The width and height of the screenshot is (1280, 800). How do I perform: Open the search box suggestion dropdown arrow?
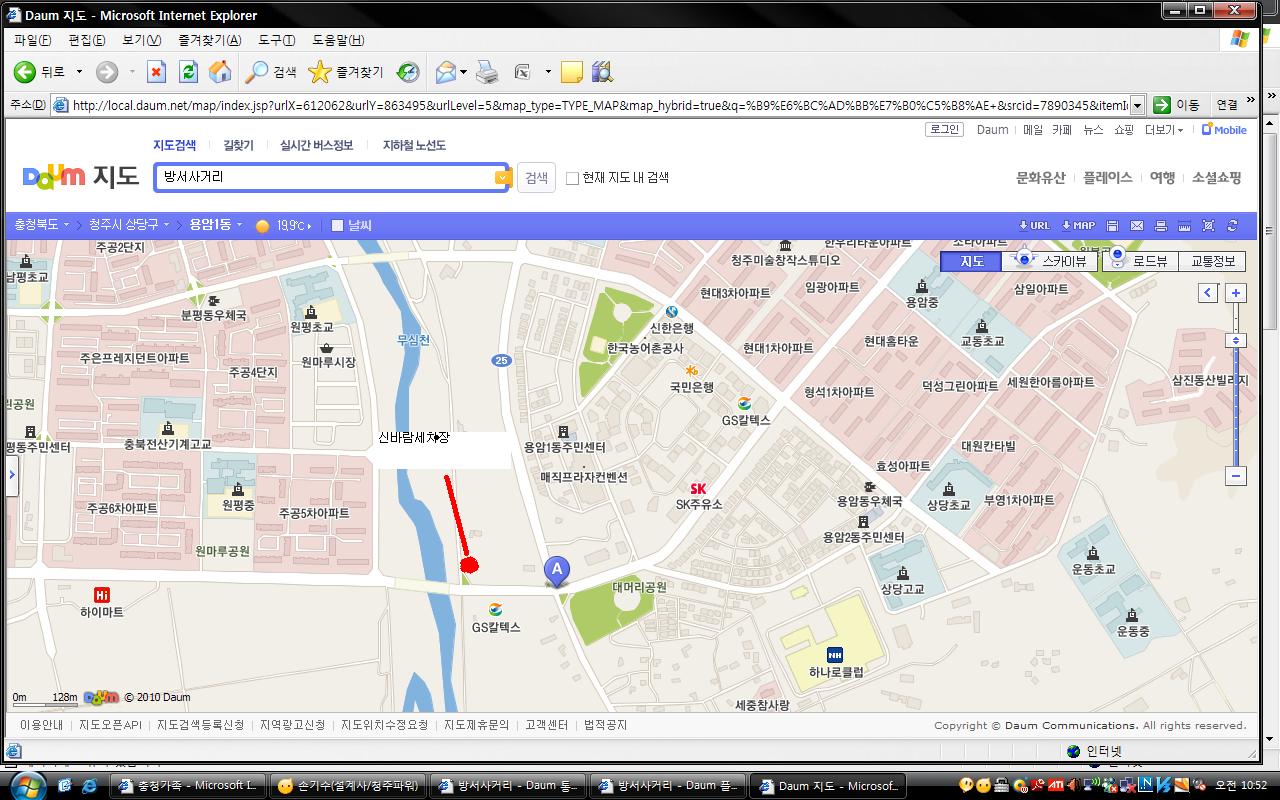[x=502, y=178]
